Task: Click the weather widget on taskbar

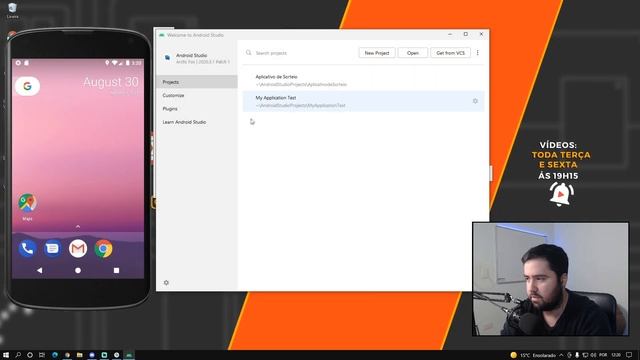Action: 533,355
